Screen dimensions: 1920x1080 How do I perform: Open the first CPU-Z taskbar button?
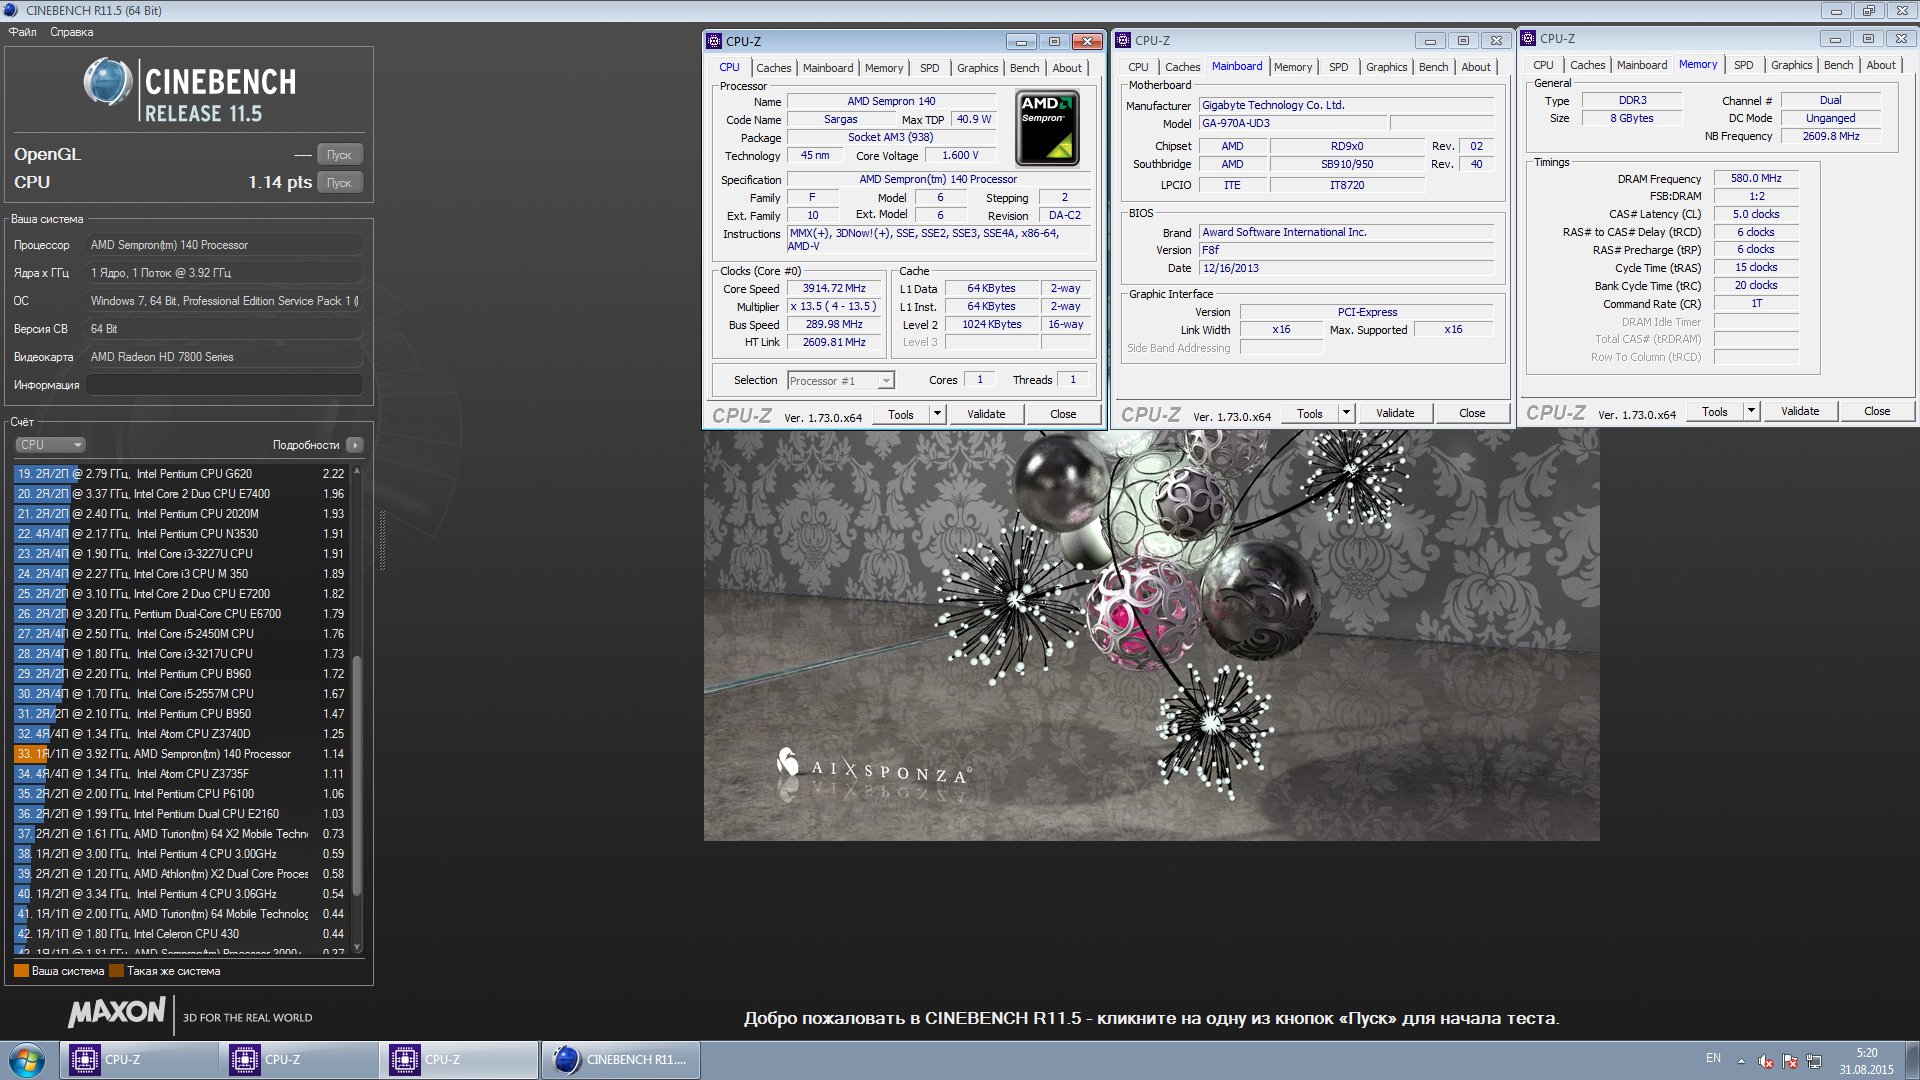[139, 1060]
